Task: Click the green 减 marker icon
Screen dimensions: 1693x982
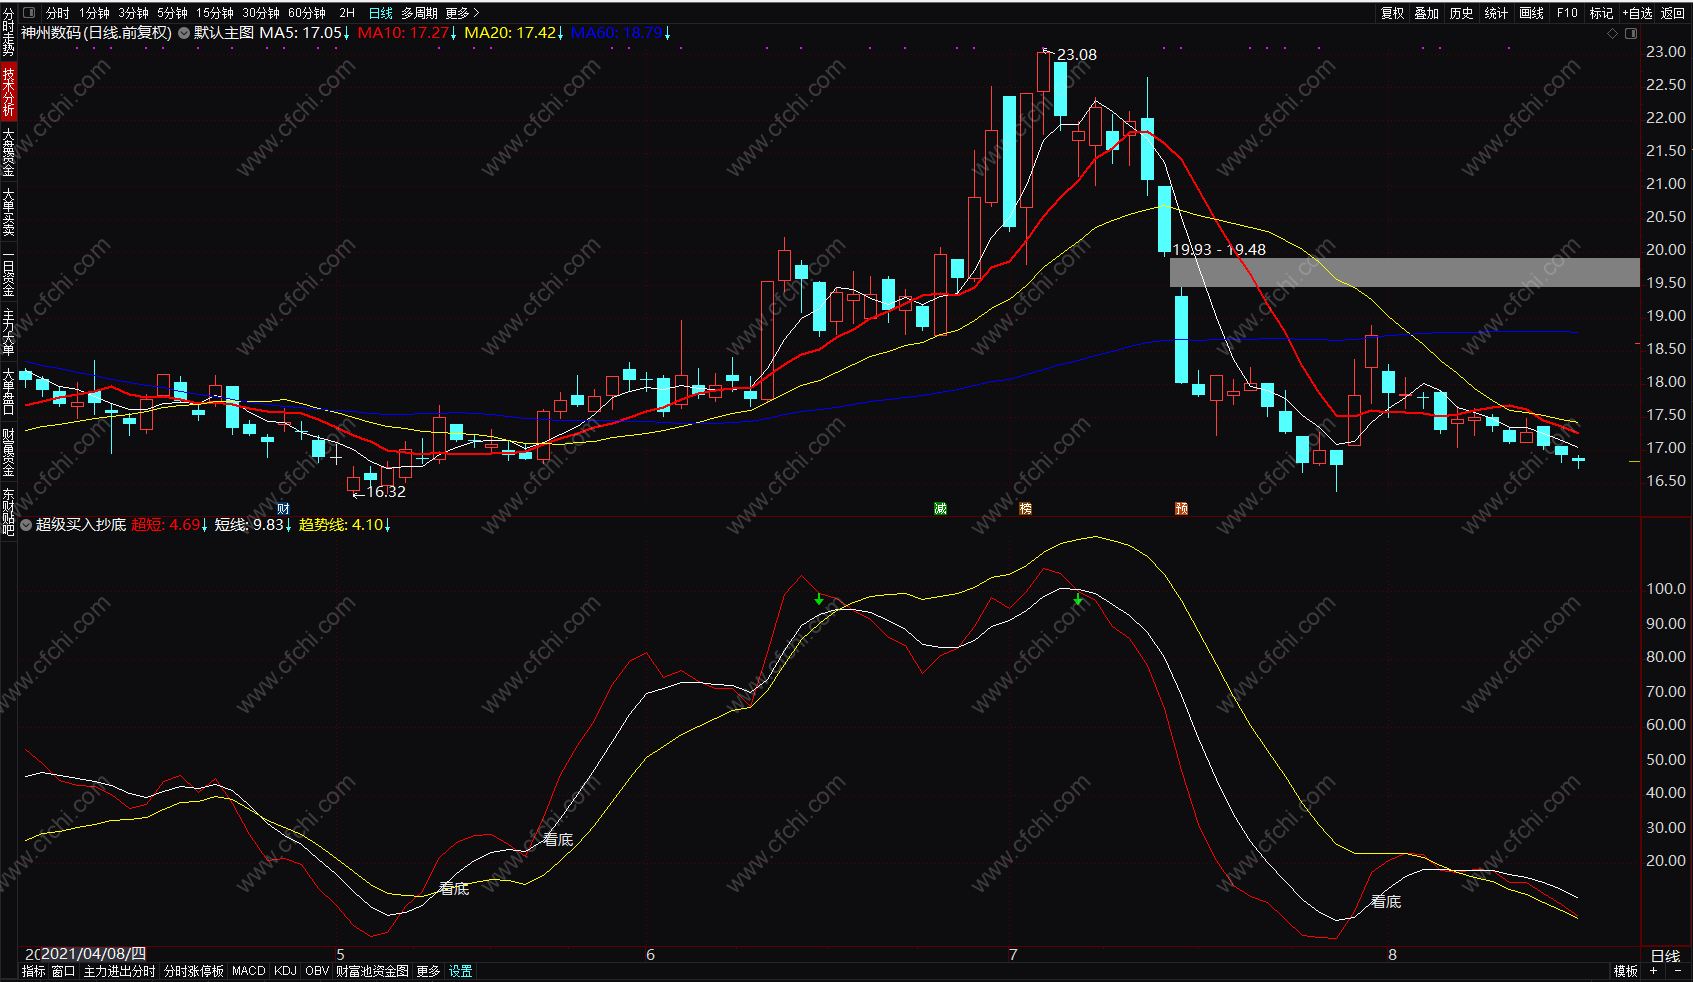Action: click(940, 509)
